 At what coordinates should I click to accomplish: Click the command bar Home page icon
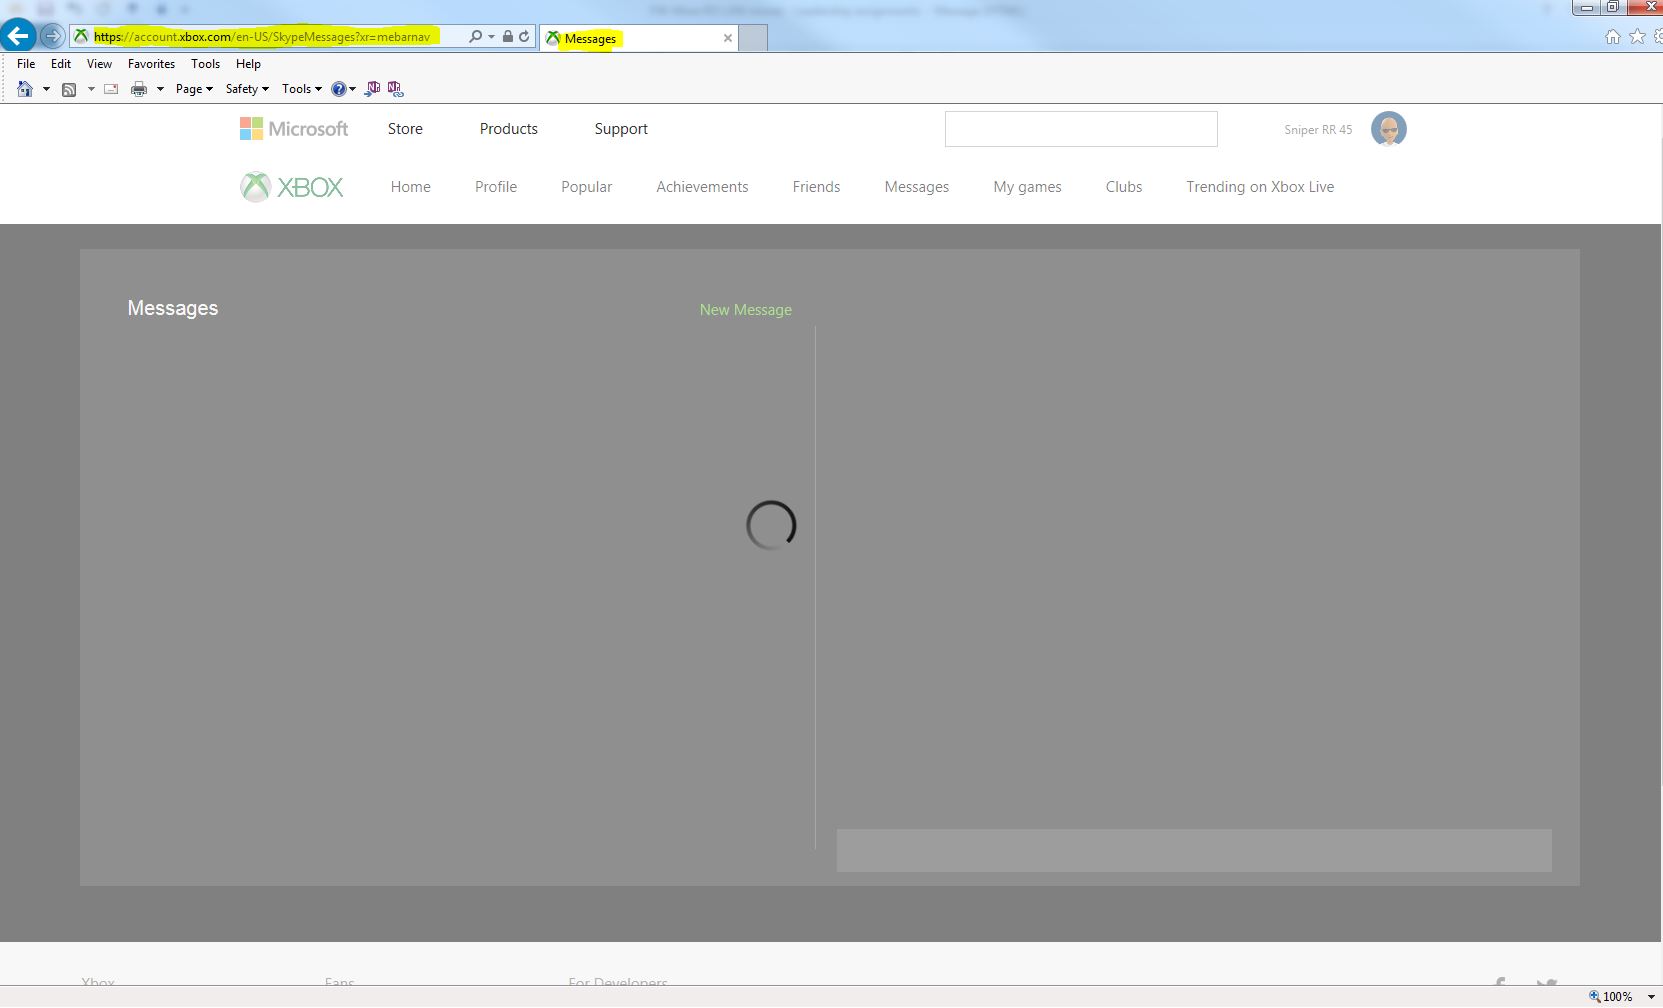pos(25,89)
